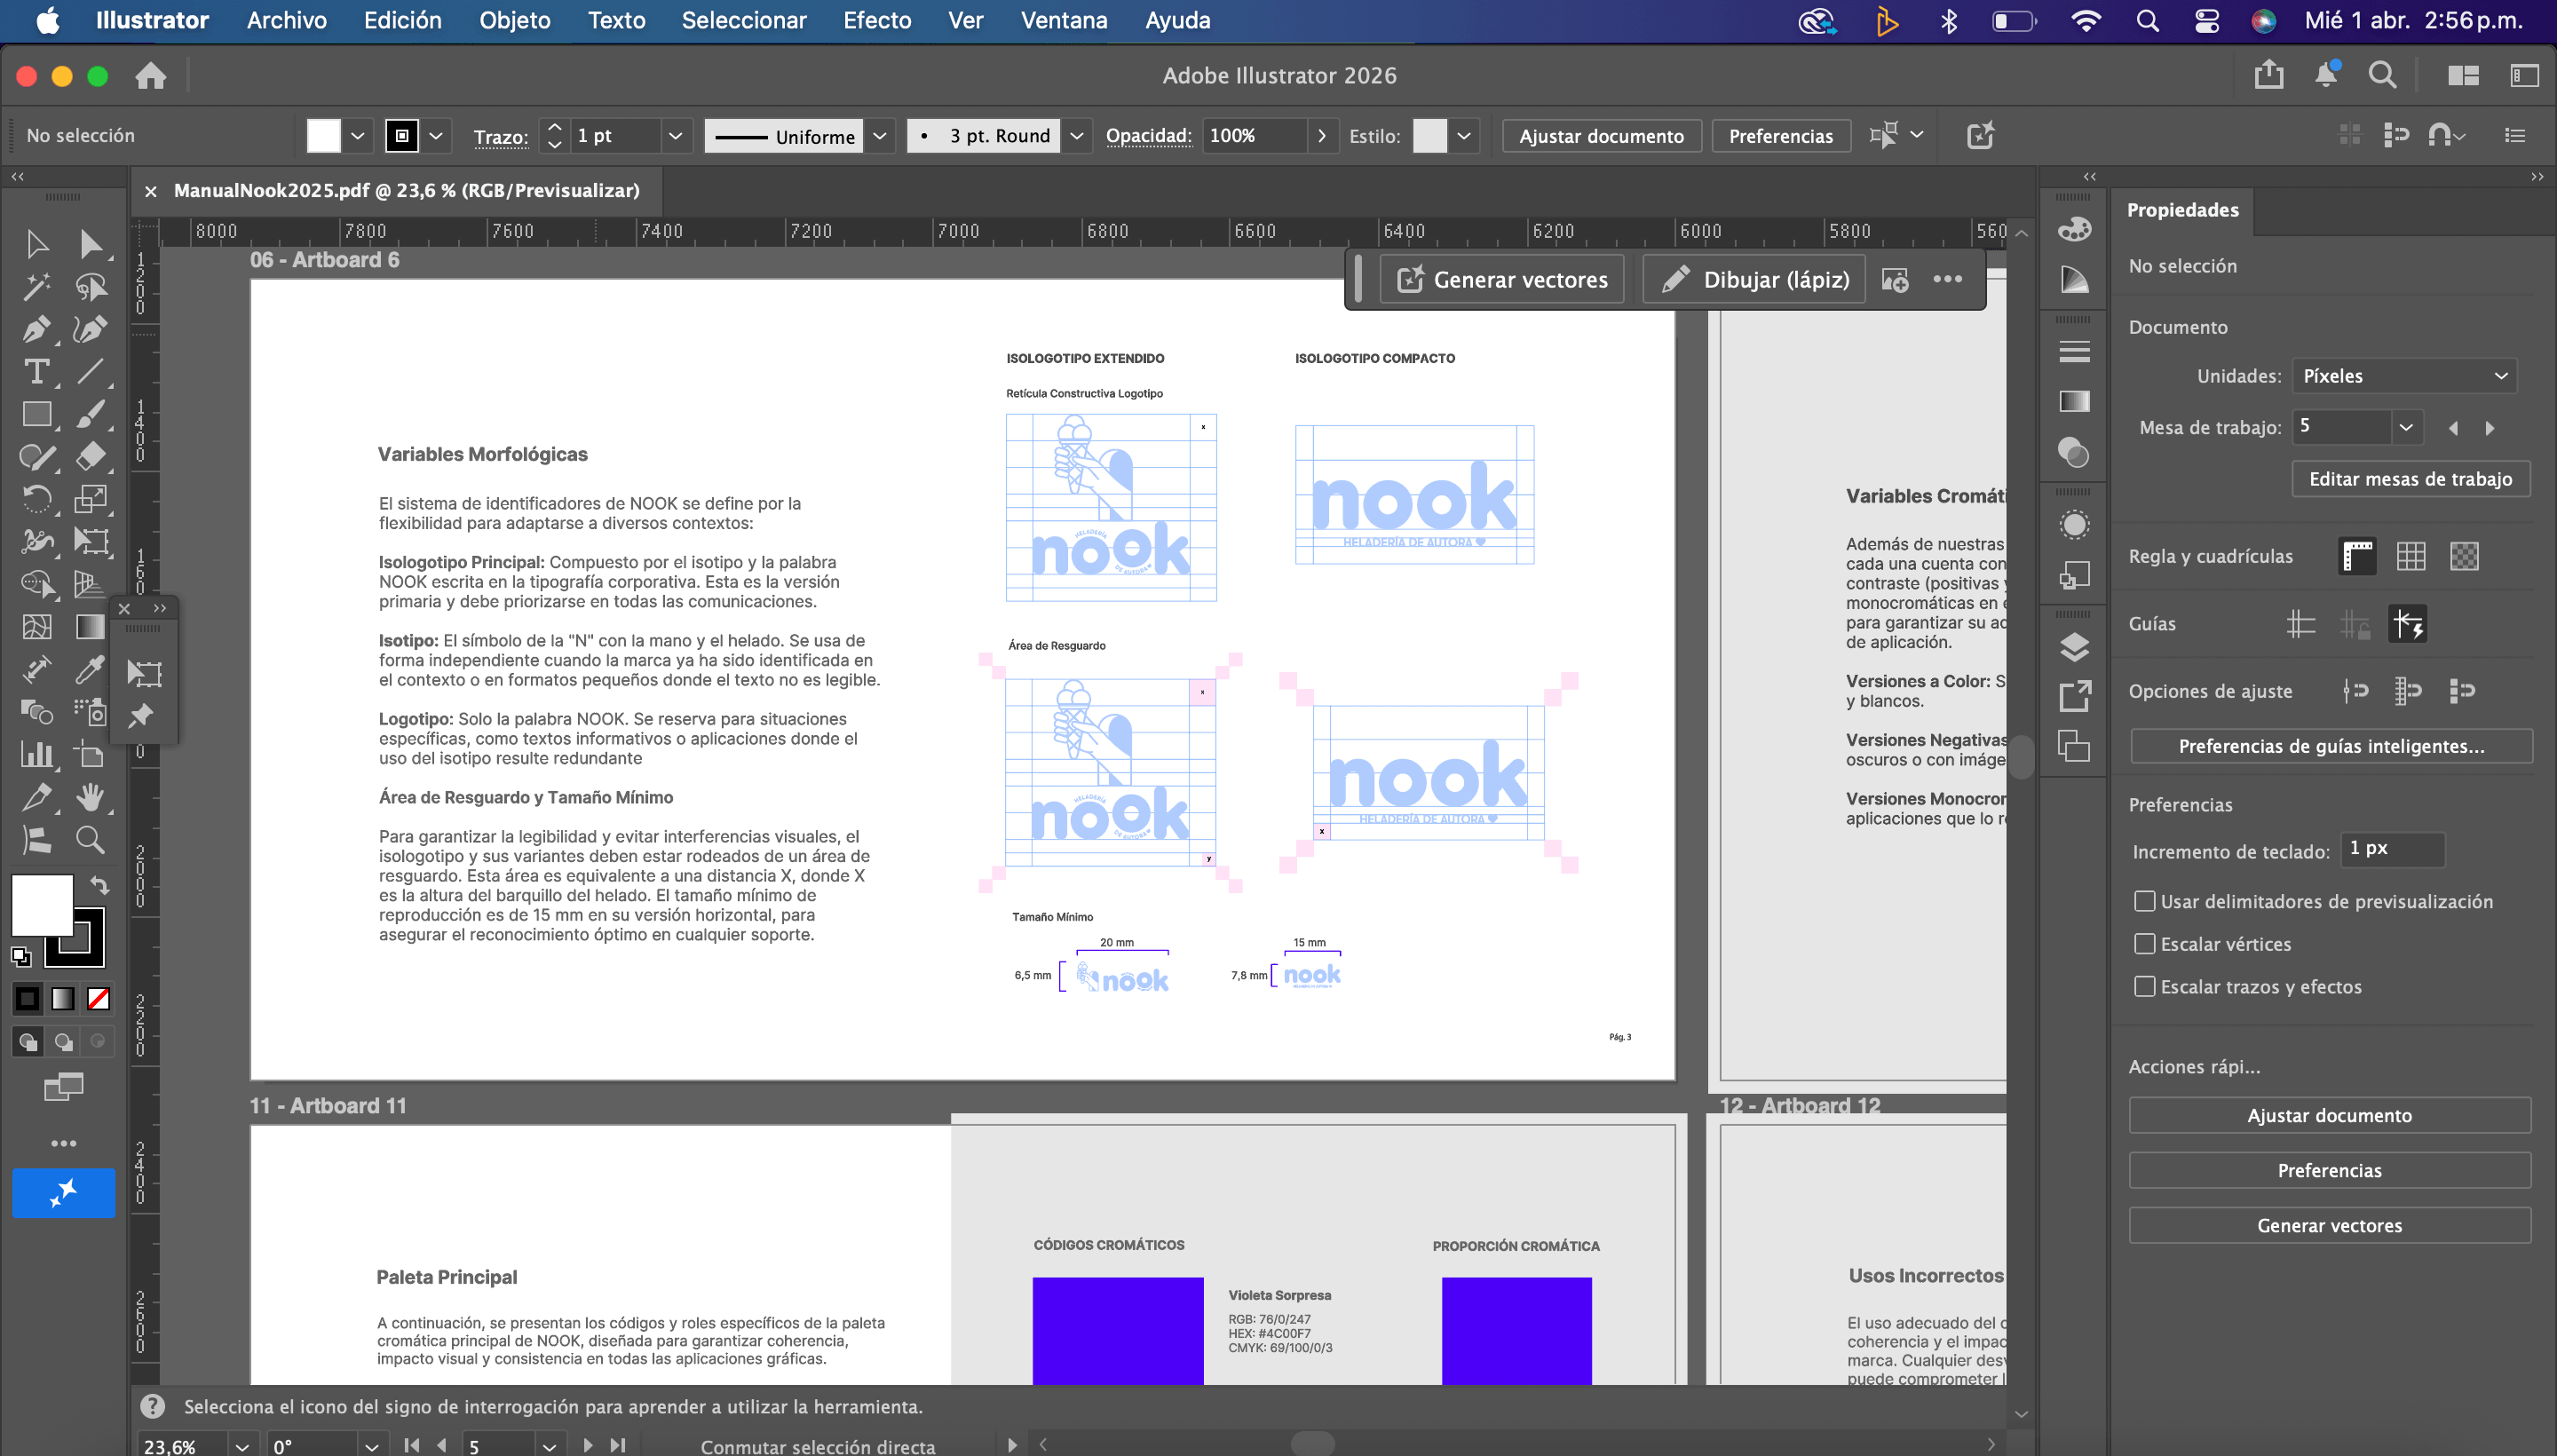Show the grid from Regla y cuadrículas
Image resolution: width=2557 pixels, height=1456 pixels.
click(2410, 556)
